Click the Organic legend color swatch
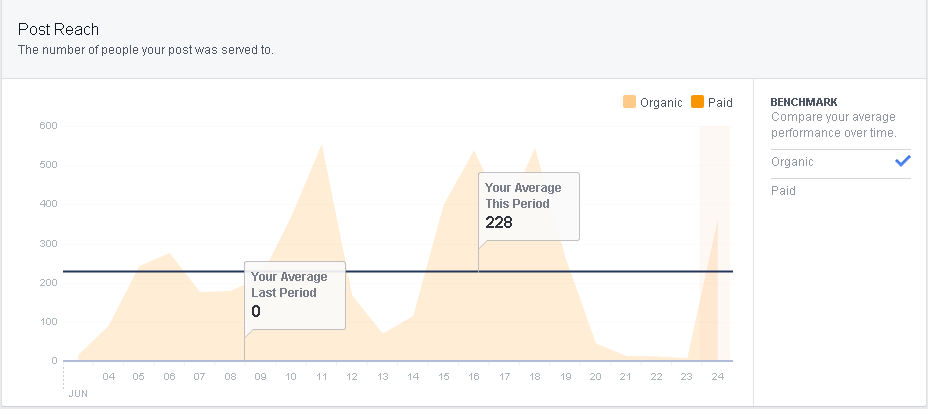Image resolution: width=928 pixels, height=409 pixels. click(629, 102)
